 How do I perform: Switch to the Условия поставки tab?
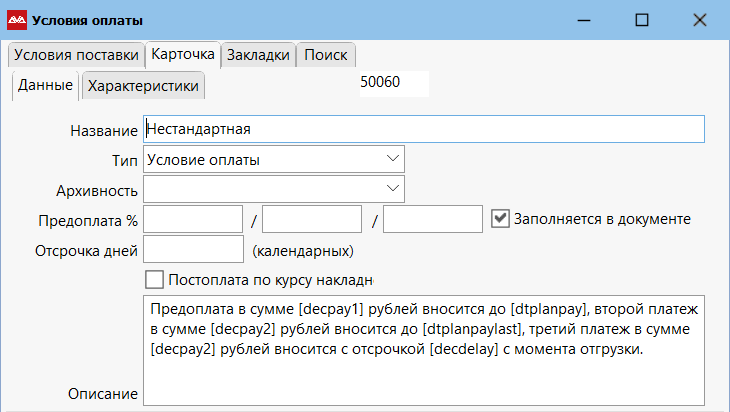[x=75, y=54]
